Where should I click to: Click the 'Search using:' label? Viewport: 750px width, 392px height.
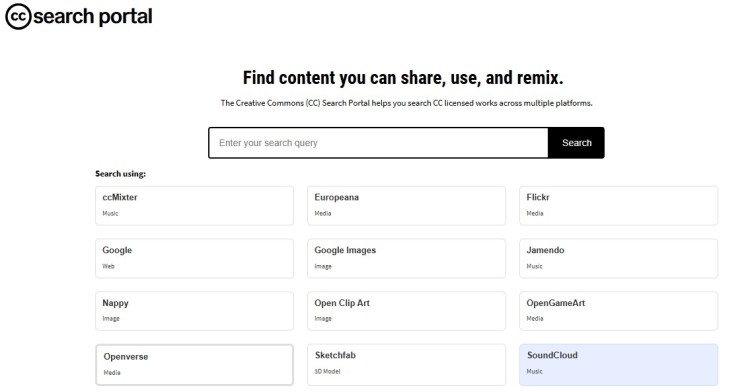121,174
